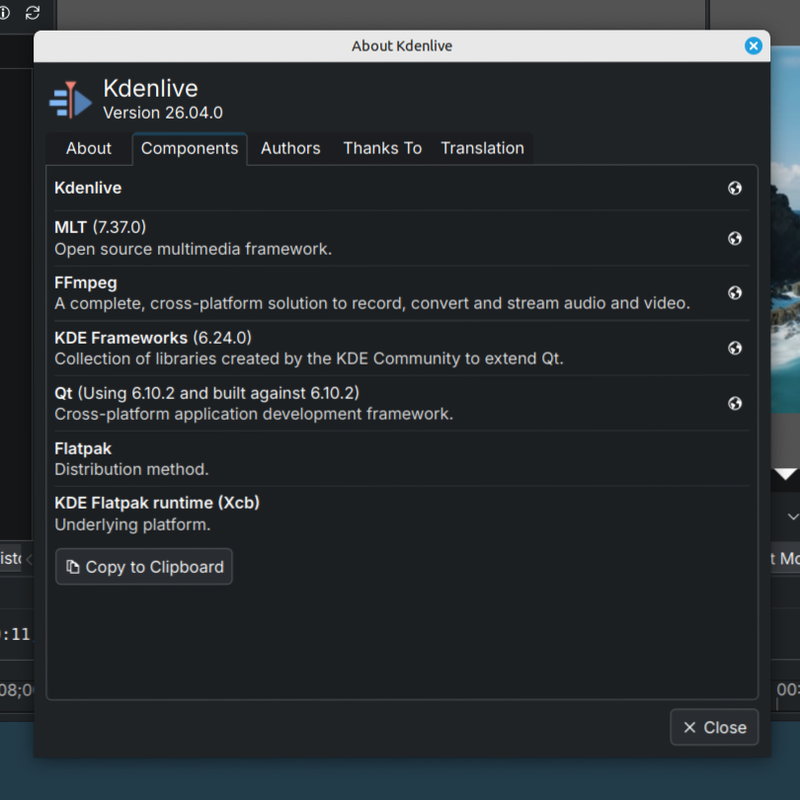Copy component info to clipboard
The width and height of the screenshot is (800, 800).
coord(144,567)
